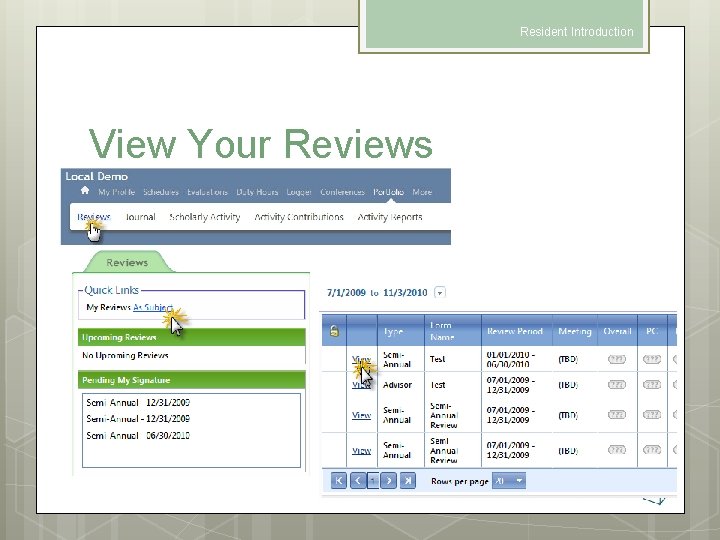The image size is (720, 540).
Task: Select the Activity Contributions submenu item
Action: click(x=299, y=217)
